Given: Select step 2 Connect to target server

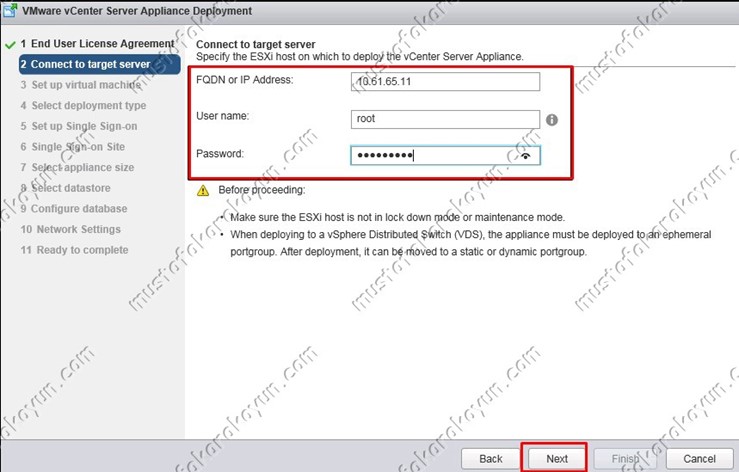Looking at the screenshot, I should coord(99,64).
